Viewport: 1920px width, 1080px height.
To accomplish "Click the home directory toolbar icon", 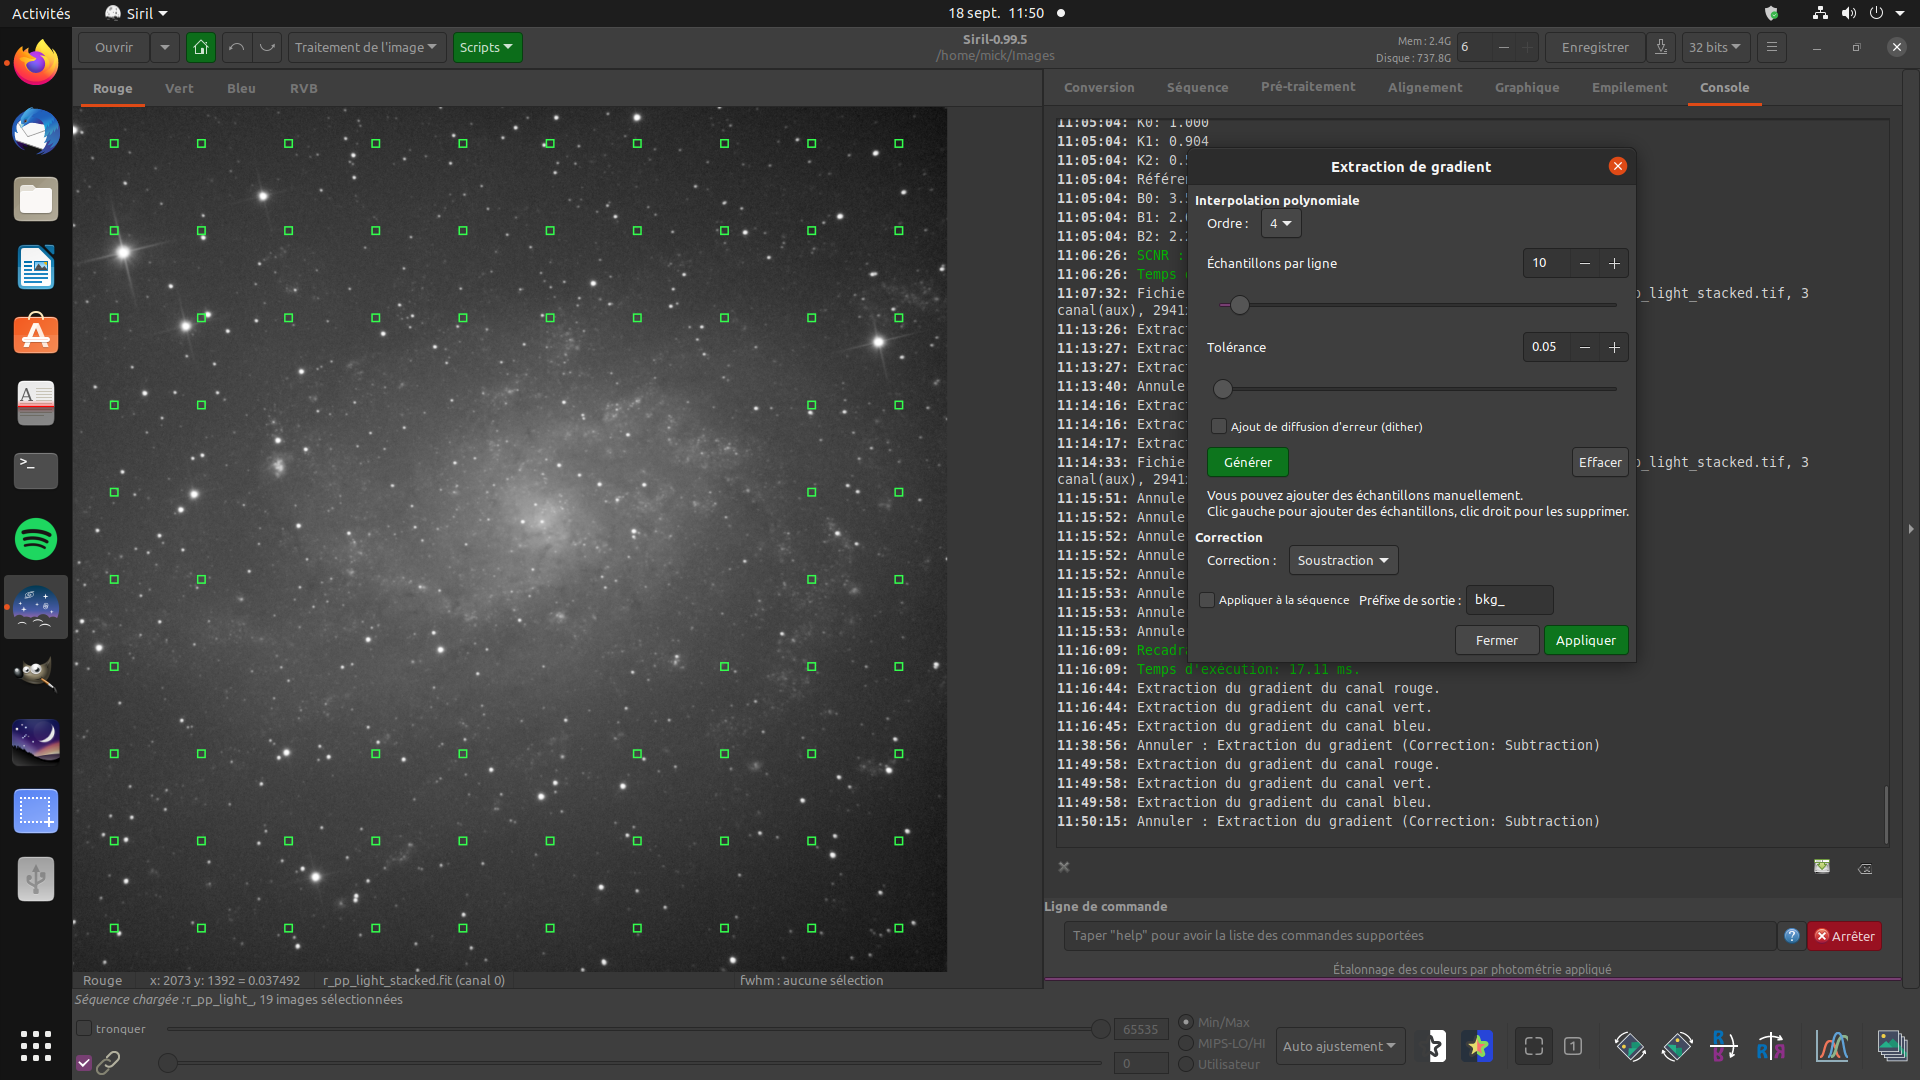I will click(x=201, y=47).
